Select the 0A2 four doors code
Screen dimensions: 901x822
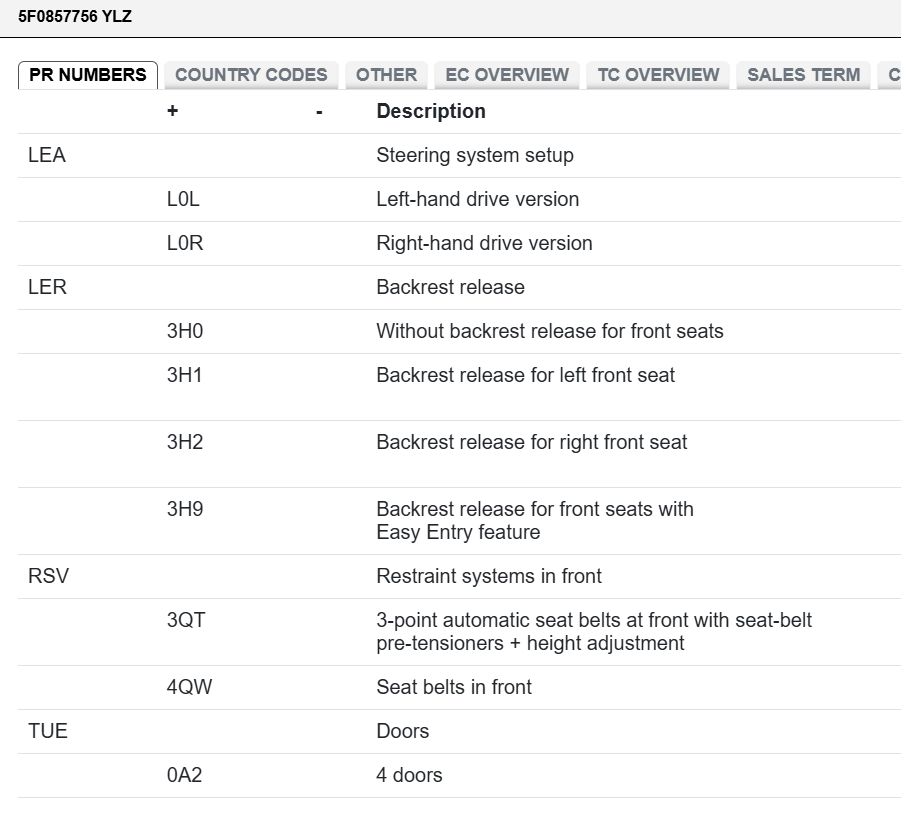(x=185, y=776)
